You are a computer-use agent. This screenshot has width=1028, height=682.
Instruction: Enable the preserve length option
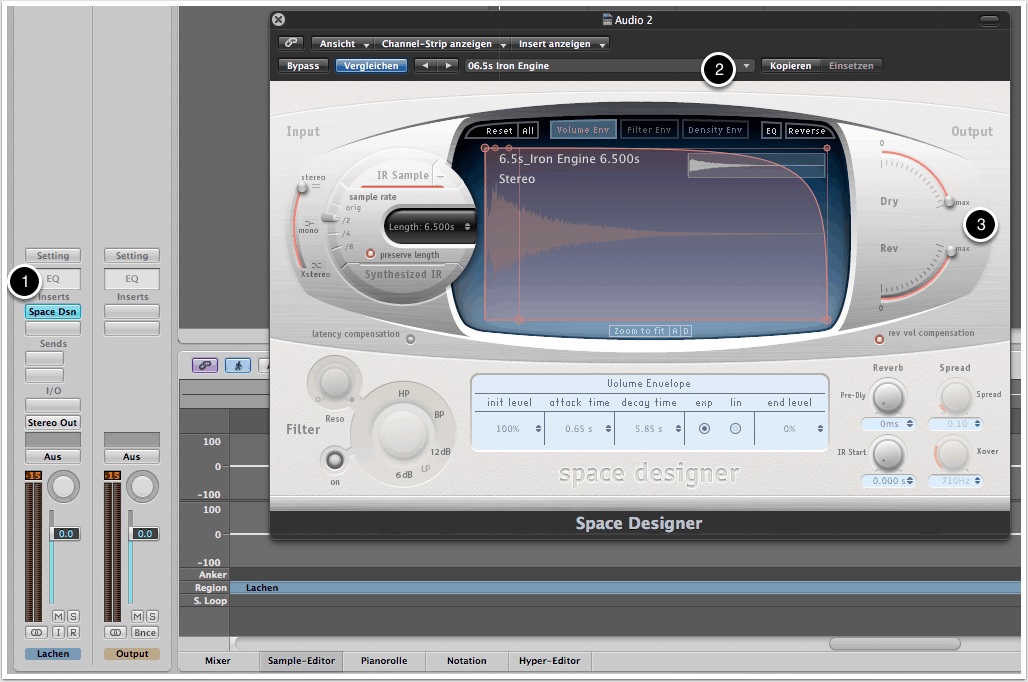(x=371, y=255)
